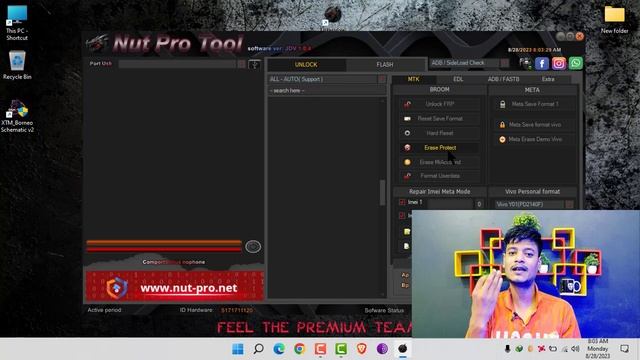The height and width of the screenshot is (360, 640).
Task: Expand the Port Usb dropdown arrow
Action: pyautogui.click(x=242, y=64)
